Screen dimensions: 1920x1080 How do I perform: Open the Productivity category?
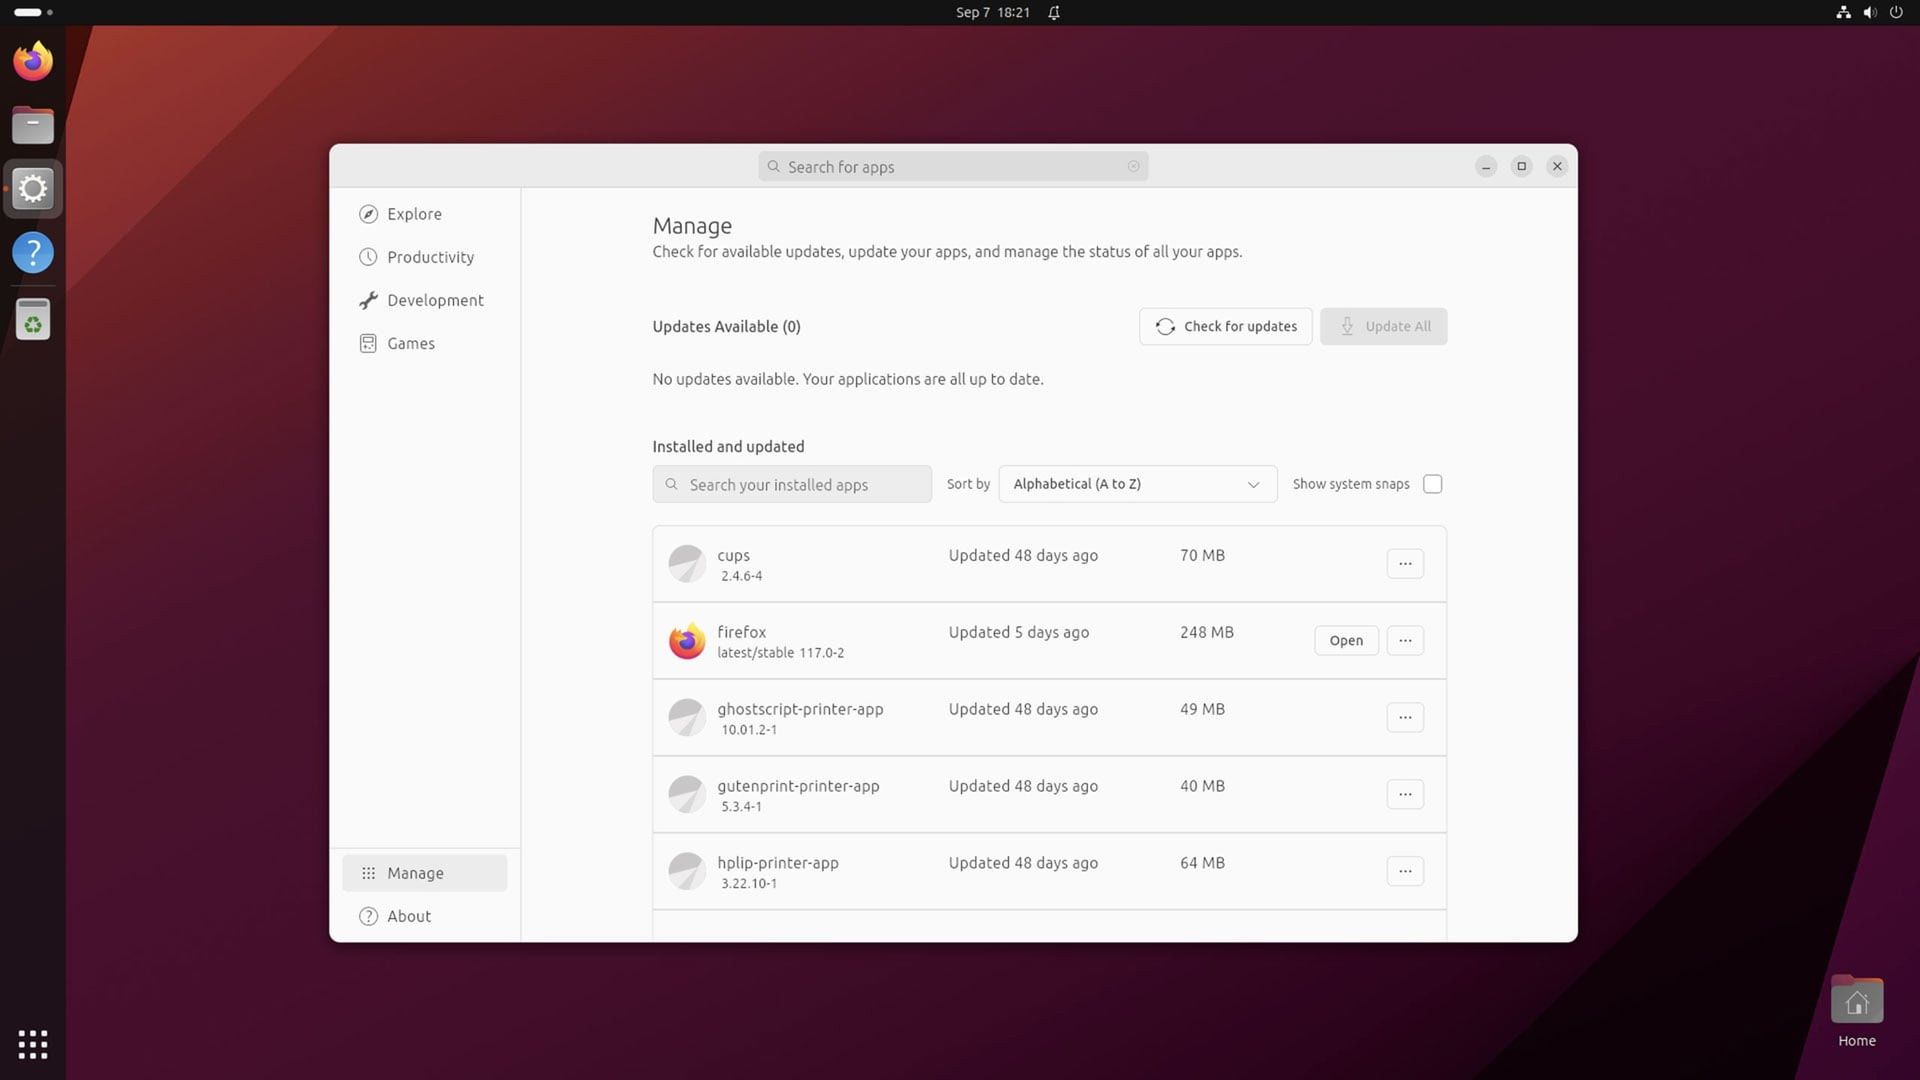click(x=430, y=257)
